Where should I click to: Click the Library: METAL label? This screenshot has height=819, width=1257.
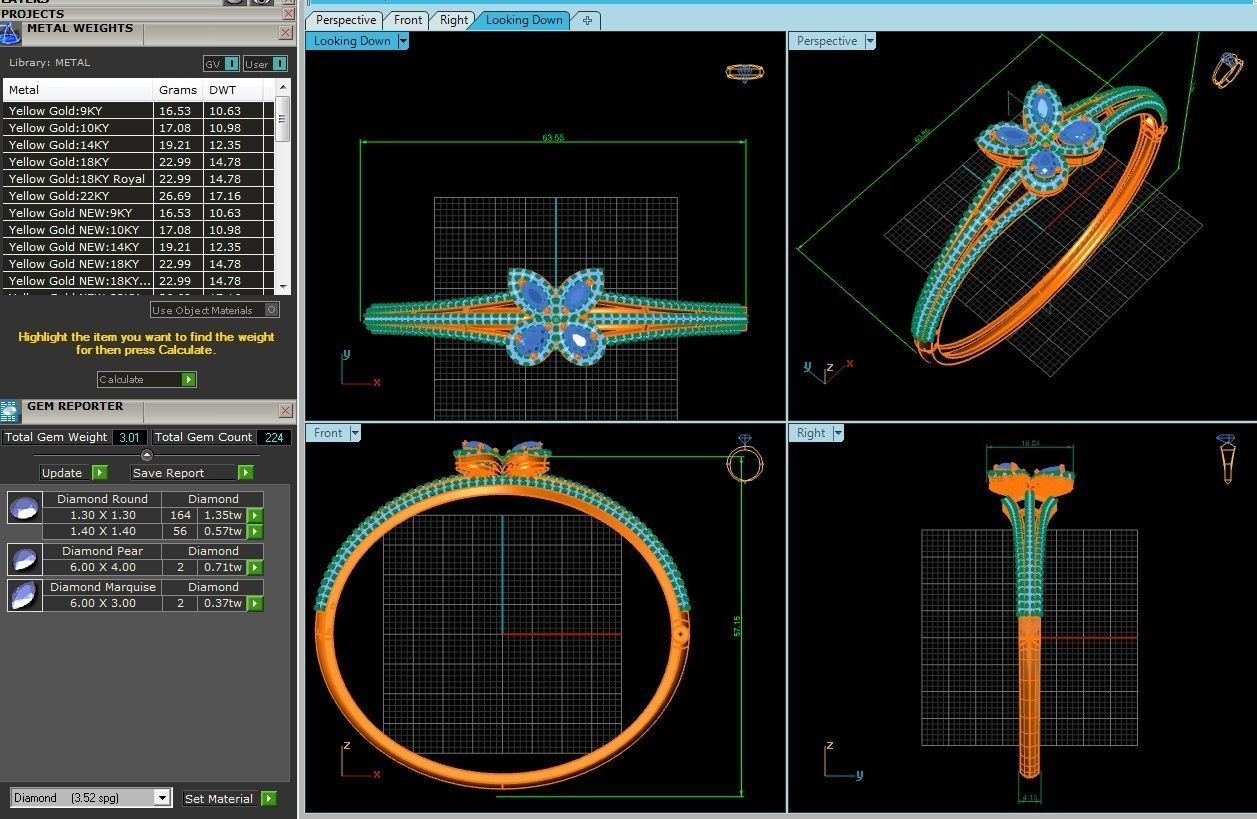click(49, 63)
